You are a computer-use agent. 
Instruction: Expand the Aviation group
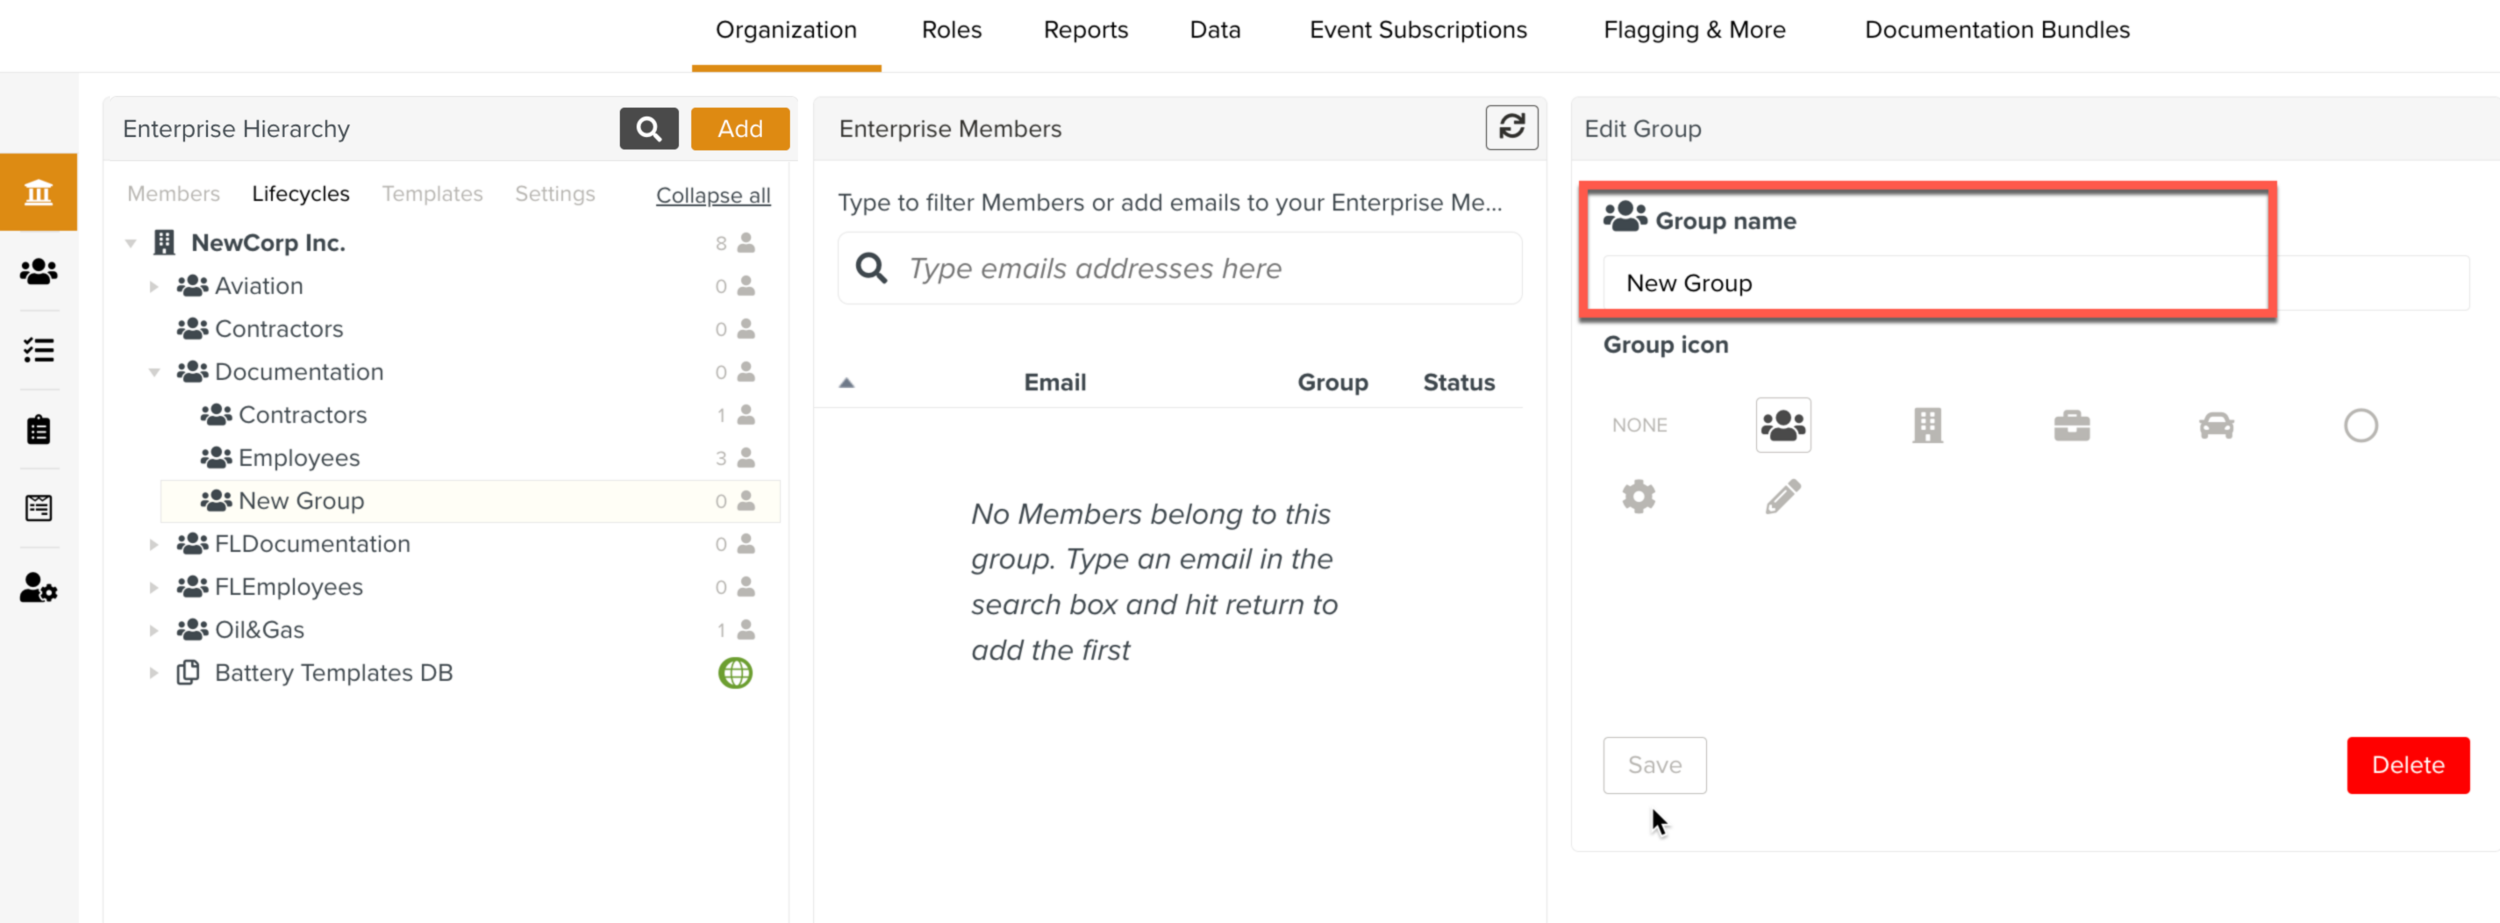(x=154, y=286)
